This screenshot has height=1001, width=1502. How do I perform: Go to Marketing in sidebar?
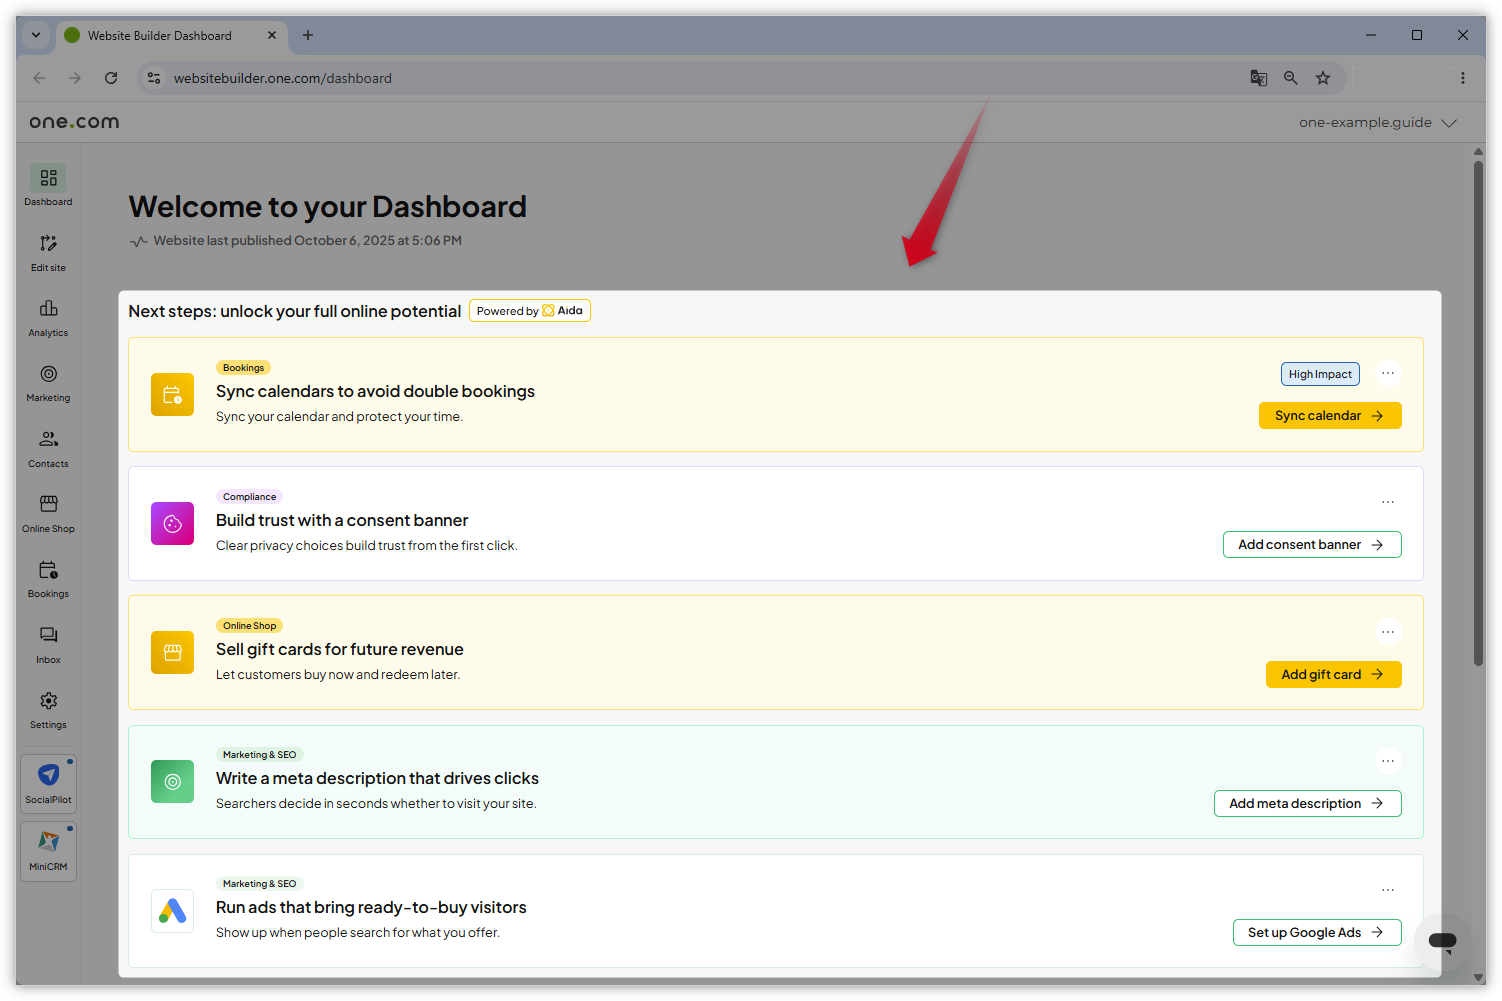(x=48, y=382)
